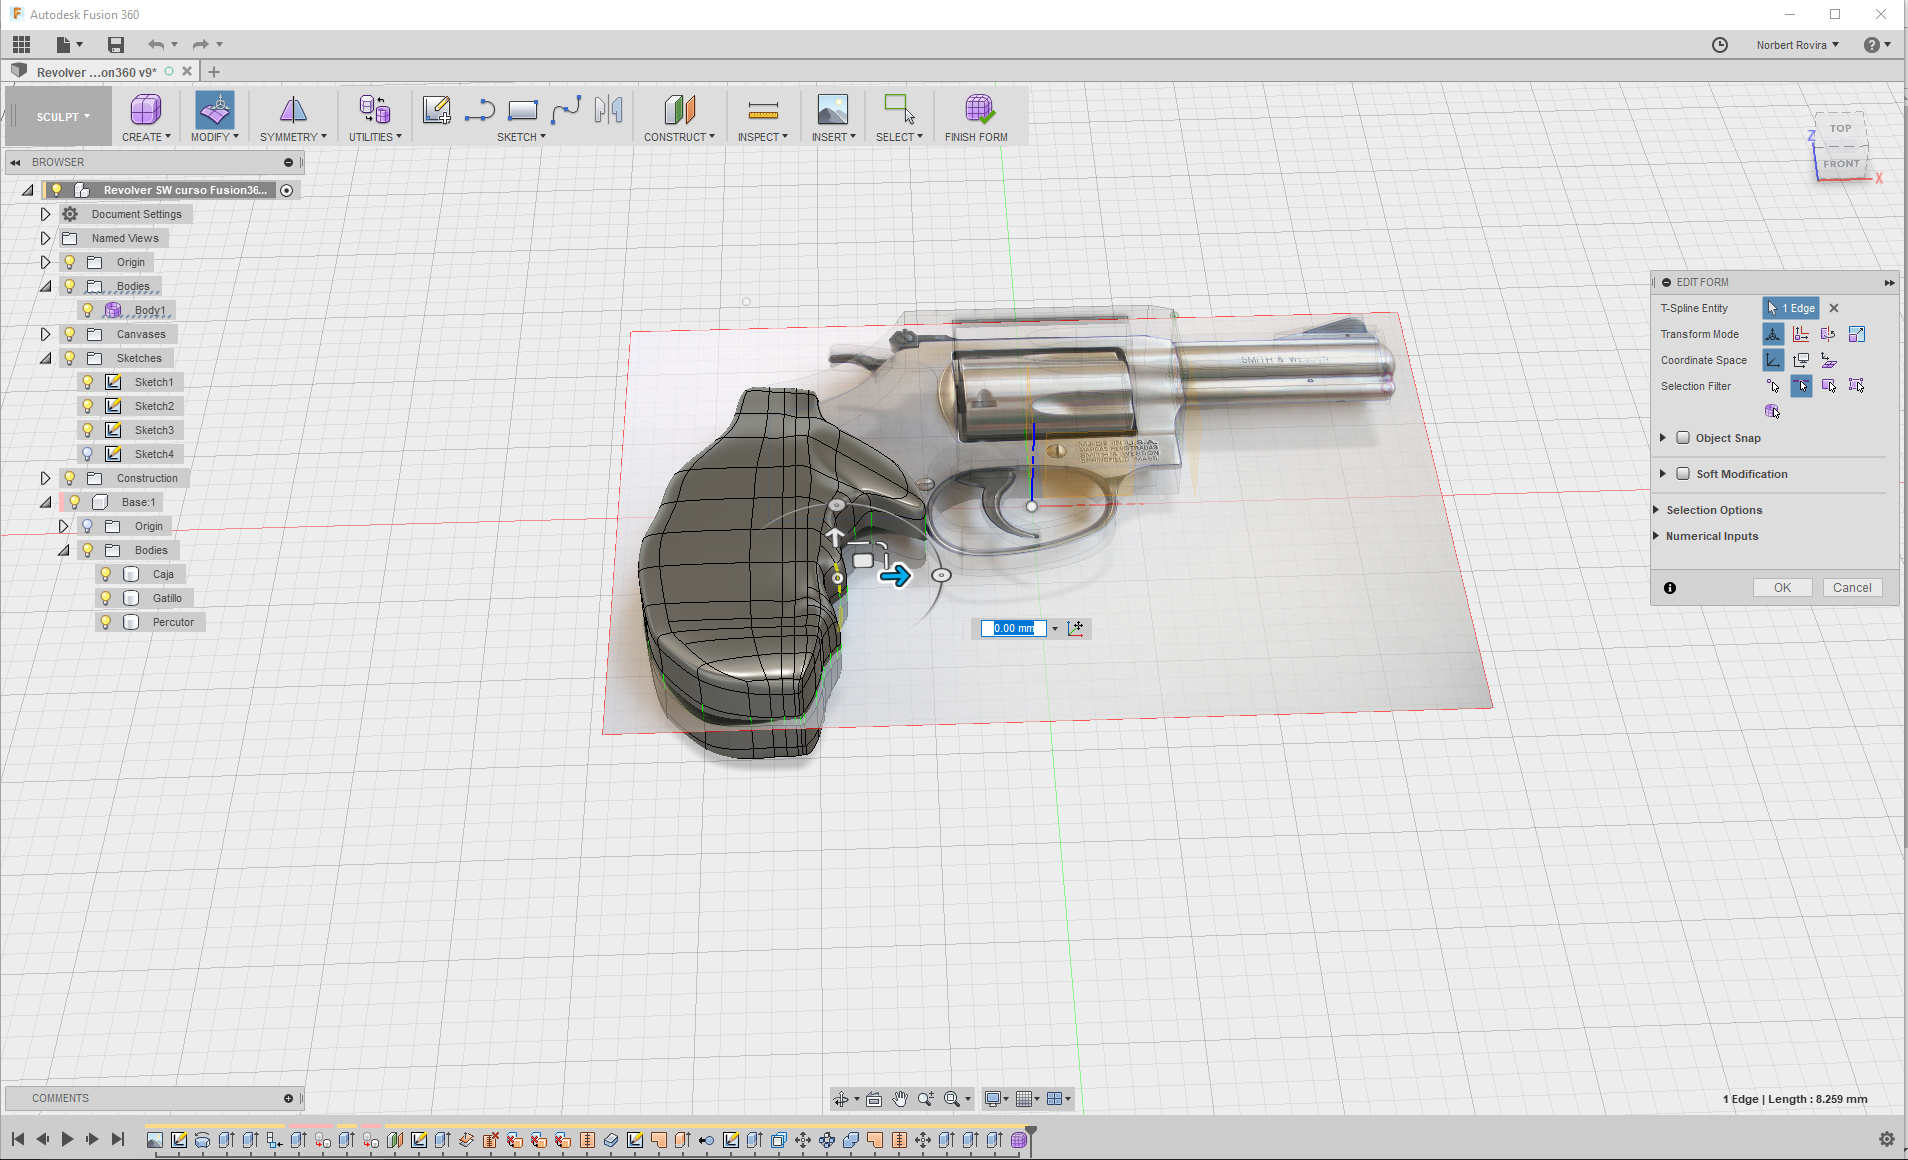Click the Create Form box icon
Viewport: 1908px width, 1160px height.
tap(145, 110)
